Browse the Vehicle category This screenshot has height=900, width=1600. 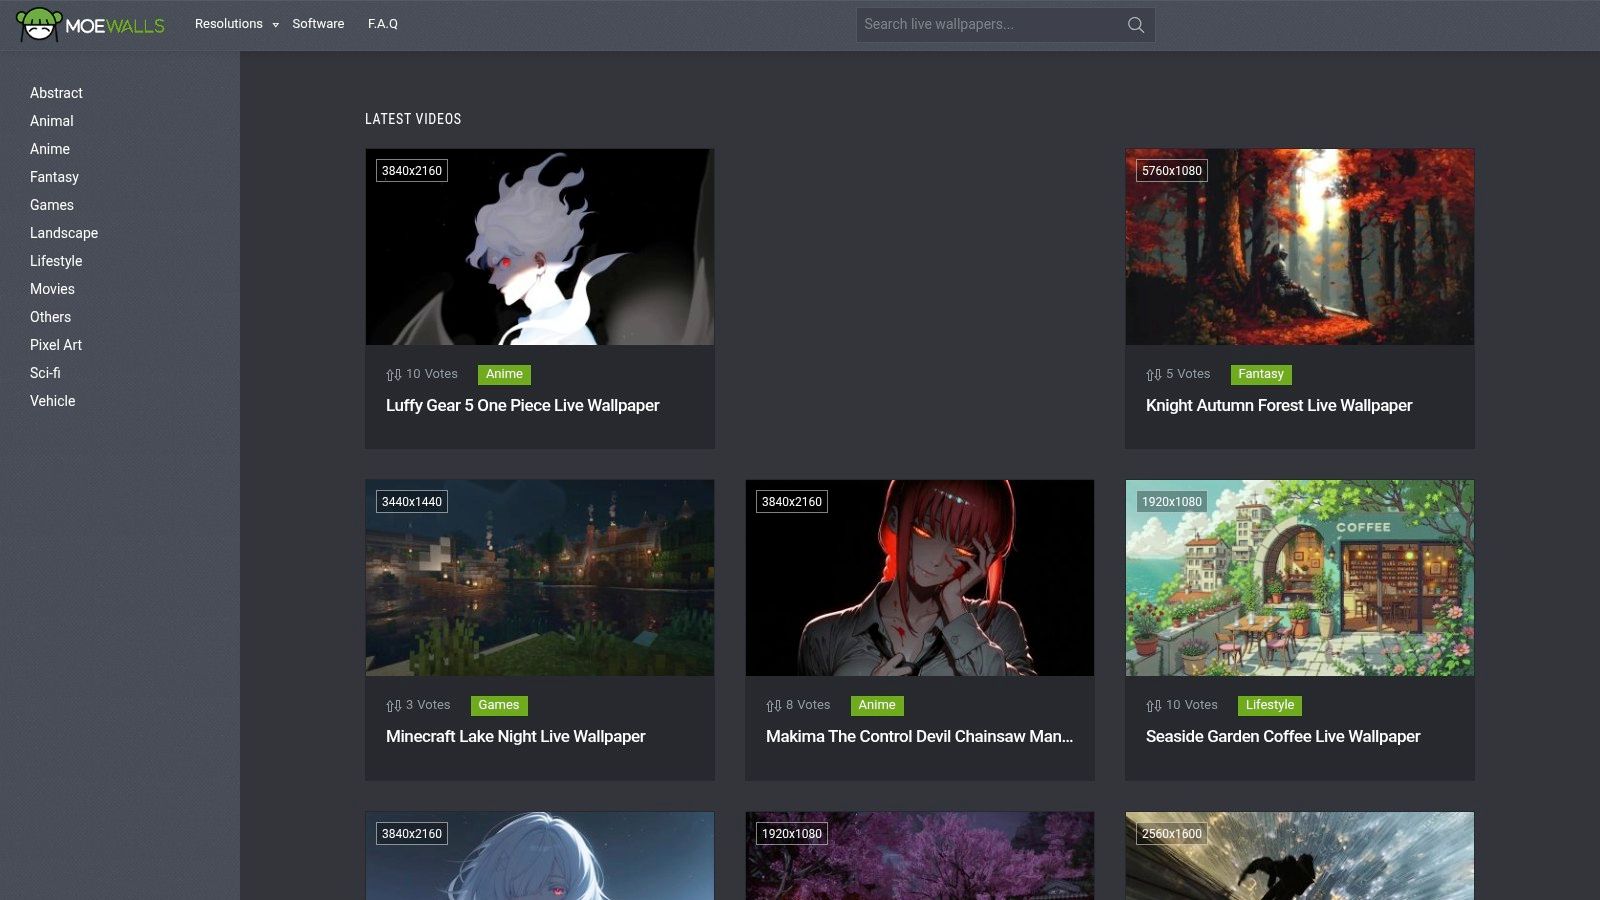53,401
